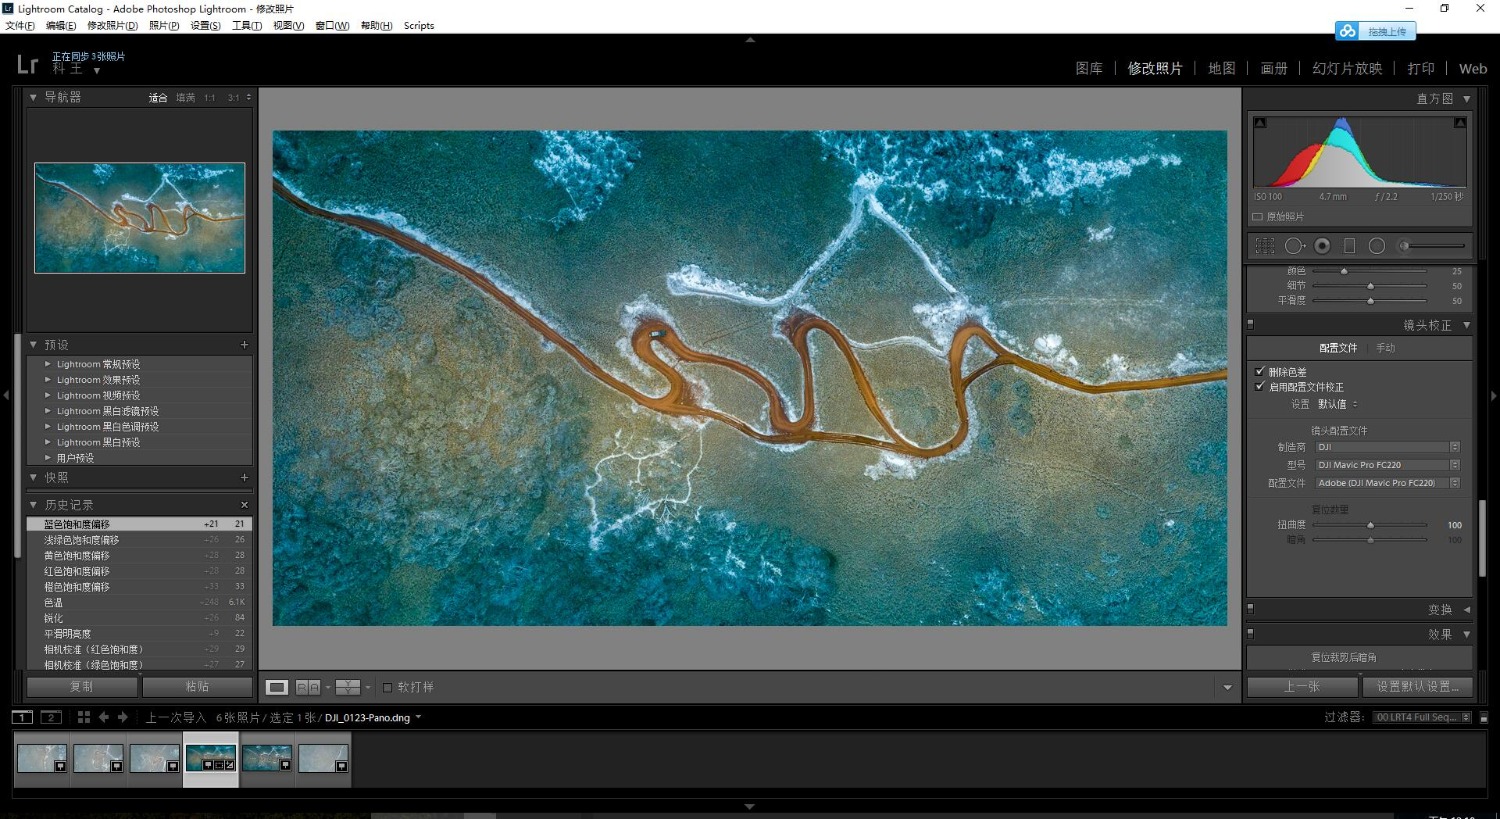Screen dimensions: 1500x819
Task: Go forward using the filmstrip right arrow
Action: (123, 717)
